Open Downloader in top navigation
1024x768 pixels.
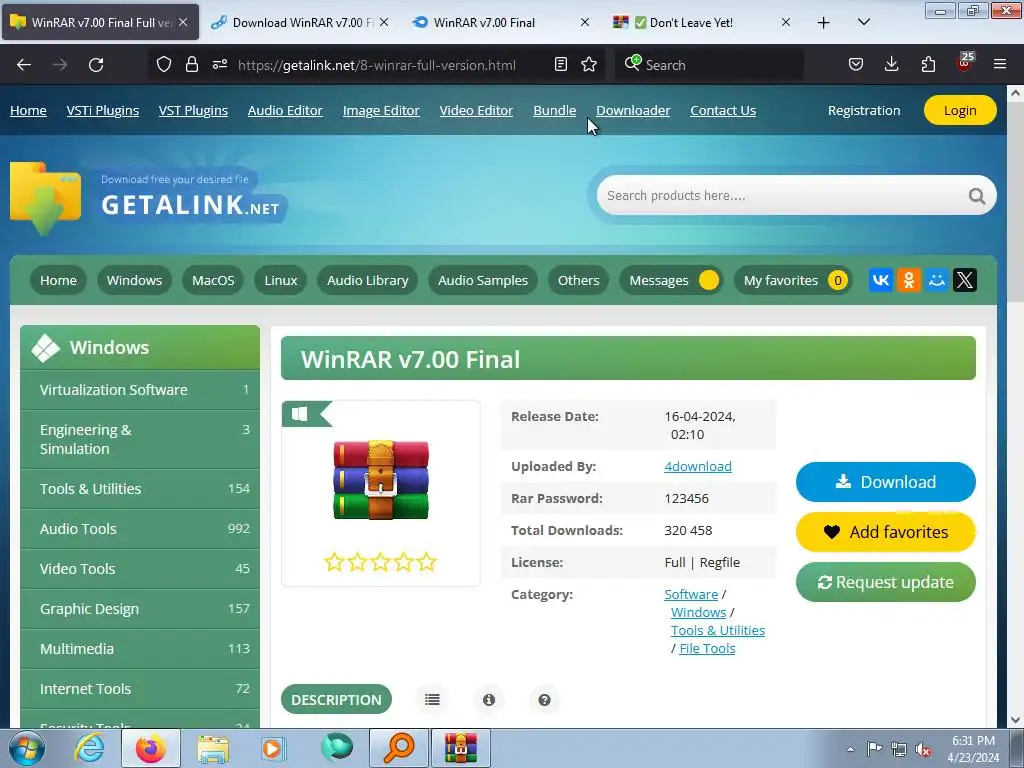[633, 110]
